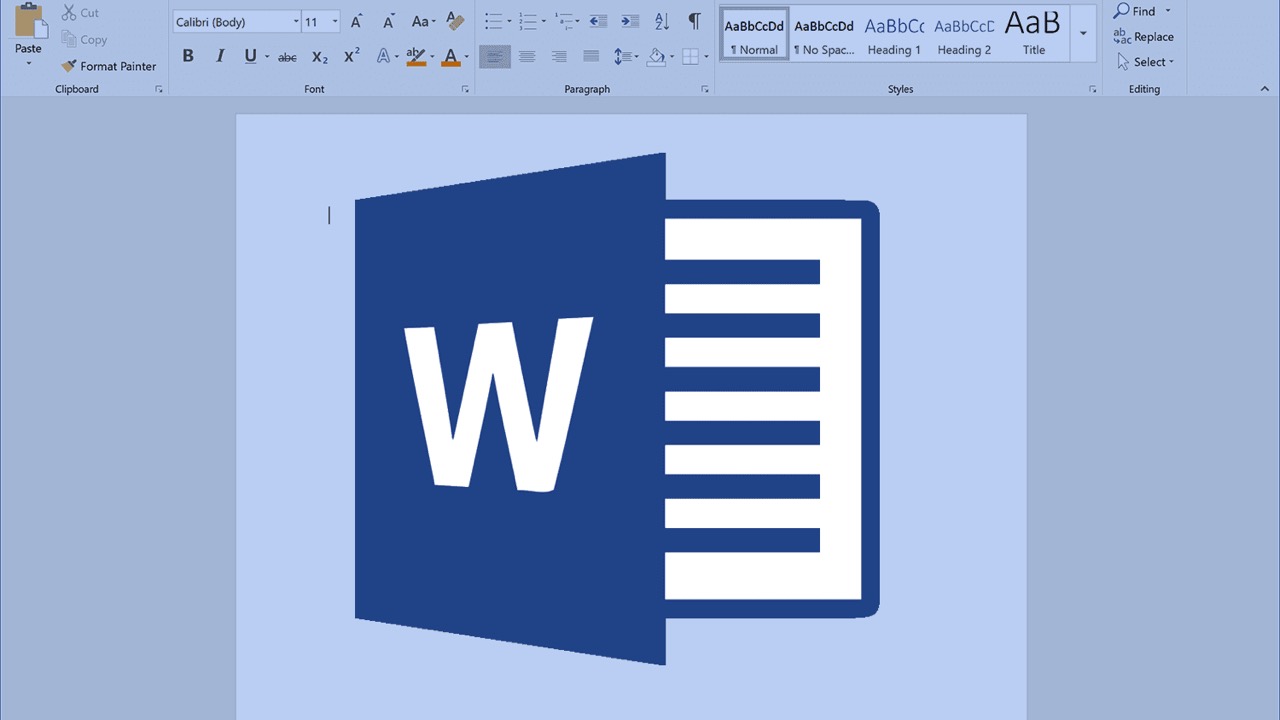The height and width of the screenshot is (720, 1280).
Task: Center-align the paragraph text
Action: (x=526, y=57)
